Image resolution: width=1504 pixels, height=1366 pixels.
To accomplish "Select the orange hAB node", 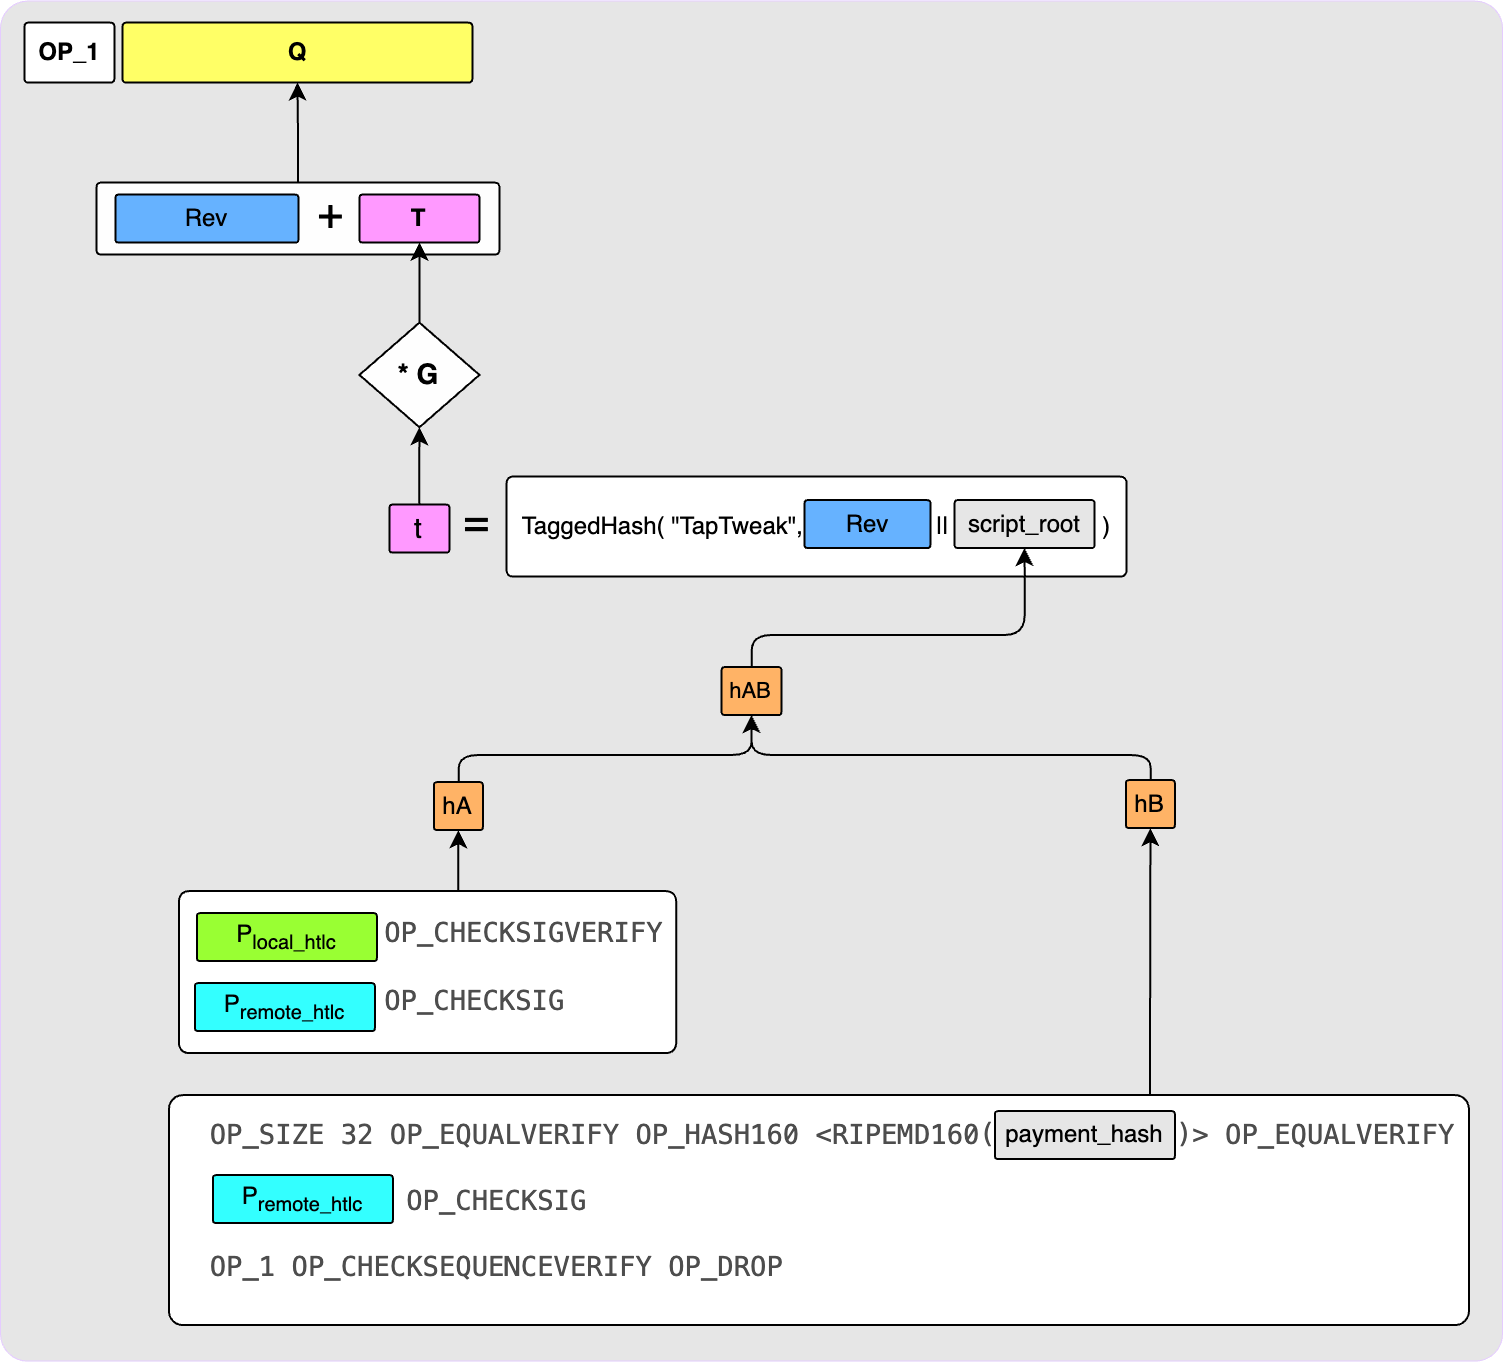I will pos(751,691).
